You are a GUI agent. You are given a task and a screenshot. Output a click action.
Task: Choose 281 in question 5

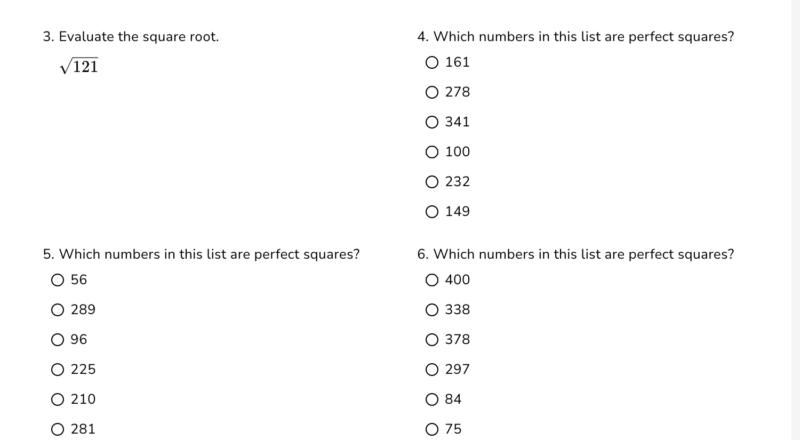click(58, 430)
